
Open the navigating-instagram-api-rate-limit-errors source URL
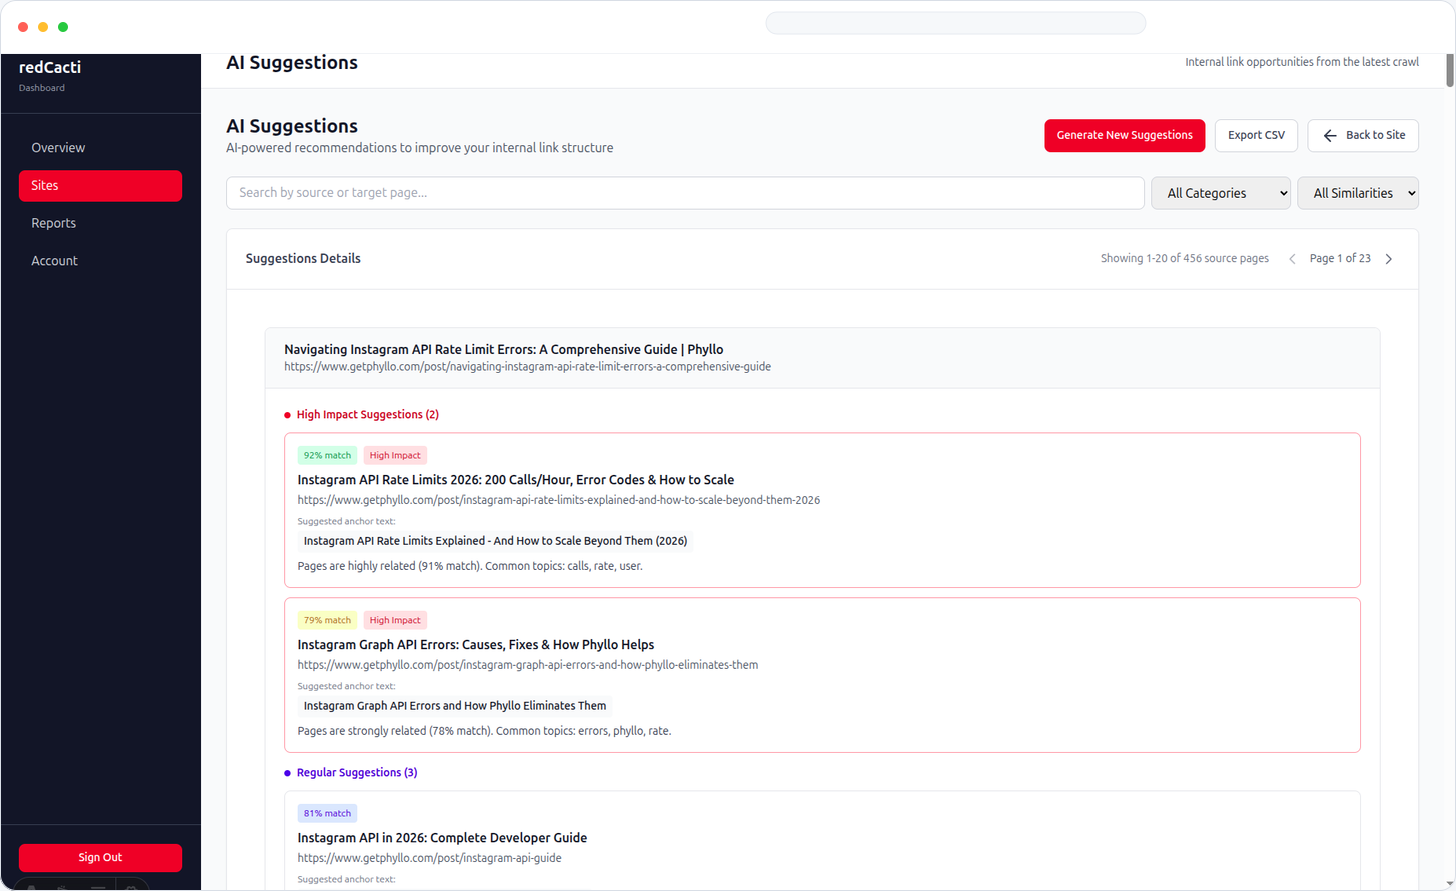coord(527,367)
